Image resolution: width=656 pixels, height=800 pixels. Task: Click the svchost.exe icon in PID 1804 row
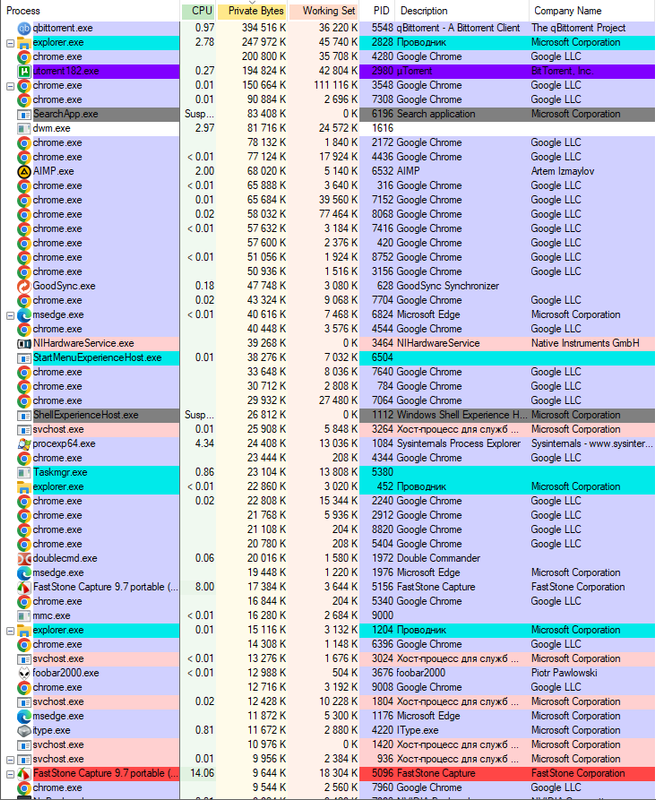coord(24,702)
